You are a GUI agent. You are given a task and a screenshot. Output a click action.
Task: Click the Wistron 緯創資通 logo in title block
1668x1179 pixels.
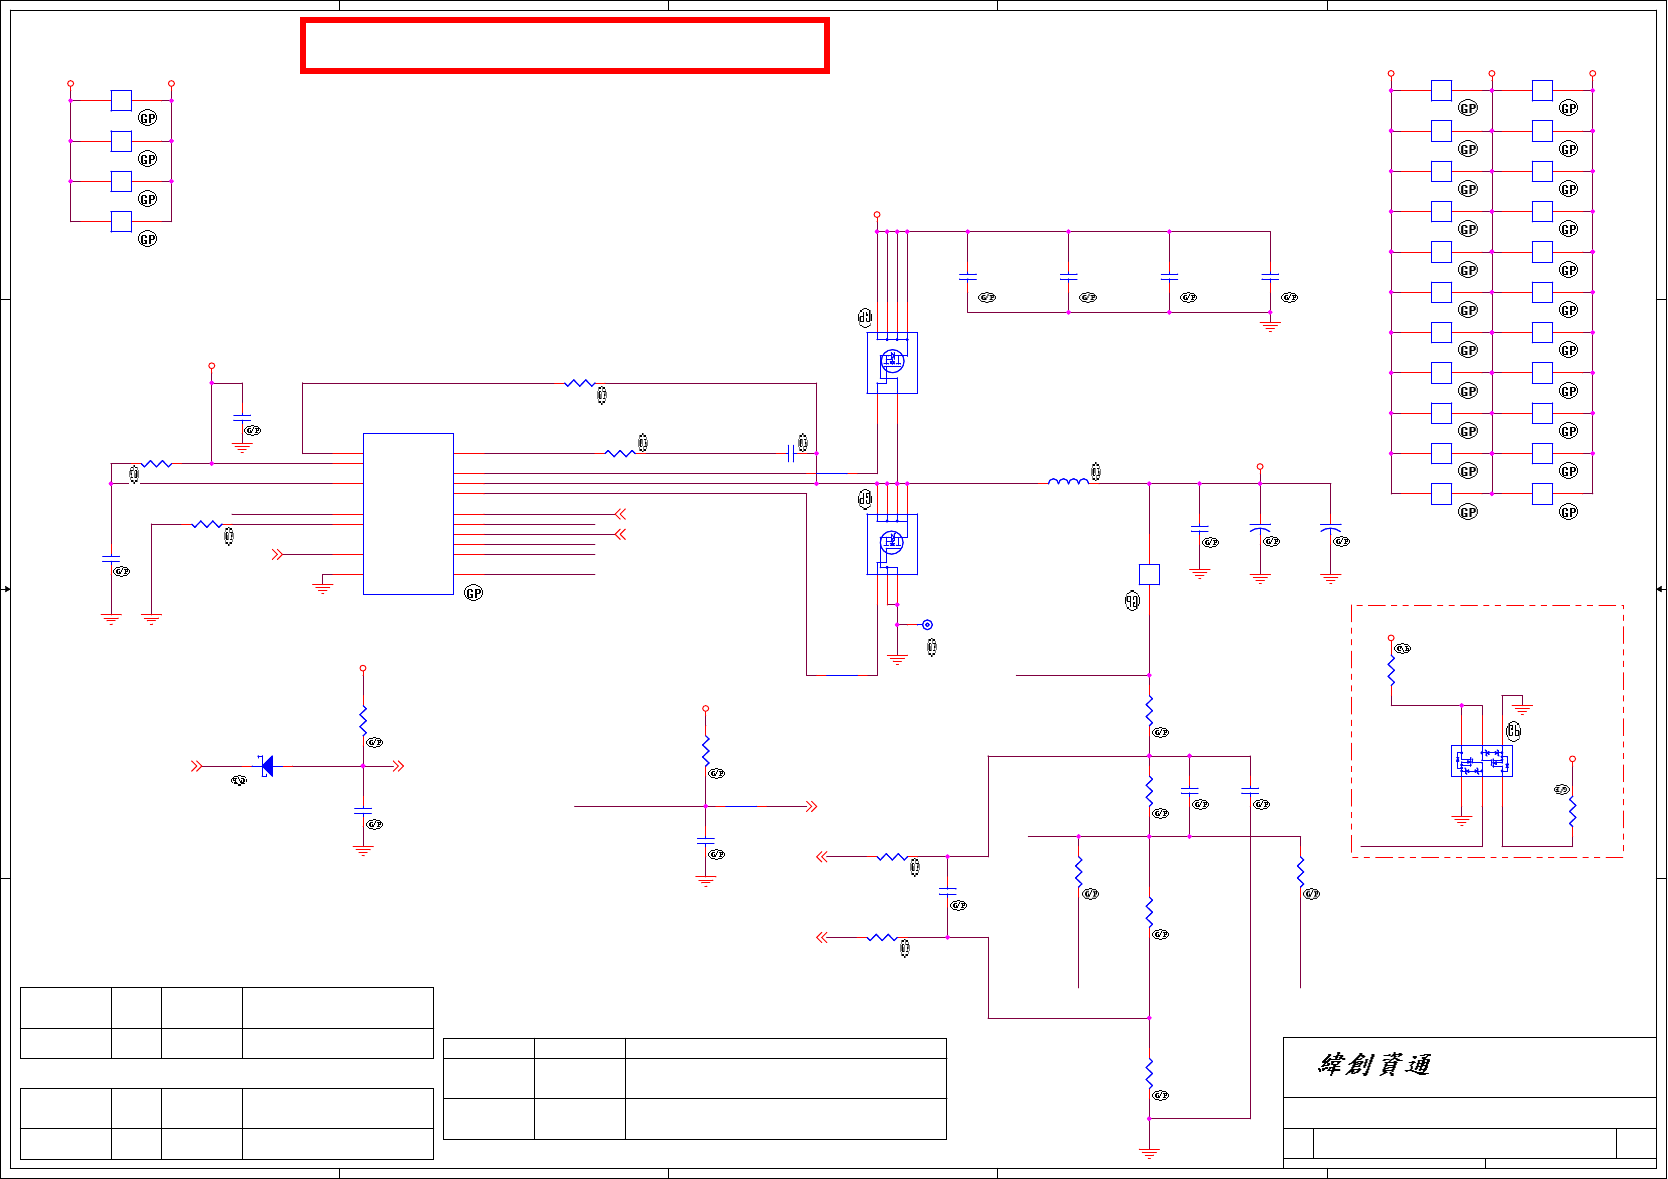pyautogui.click(x=1374, y=1064)
